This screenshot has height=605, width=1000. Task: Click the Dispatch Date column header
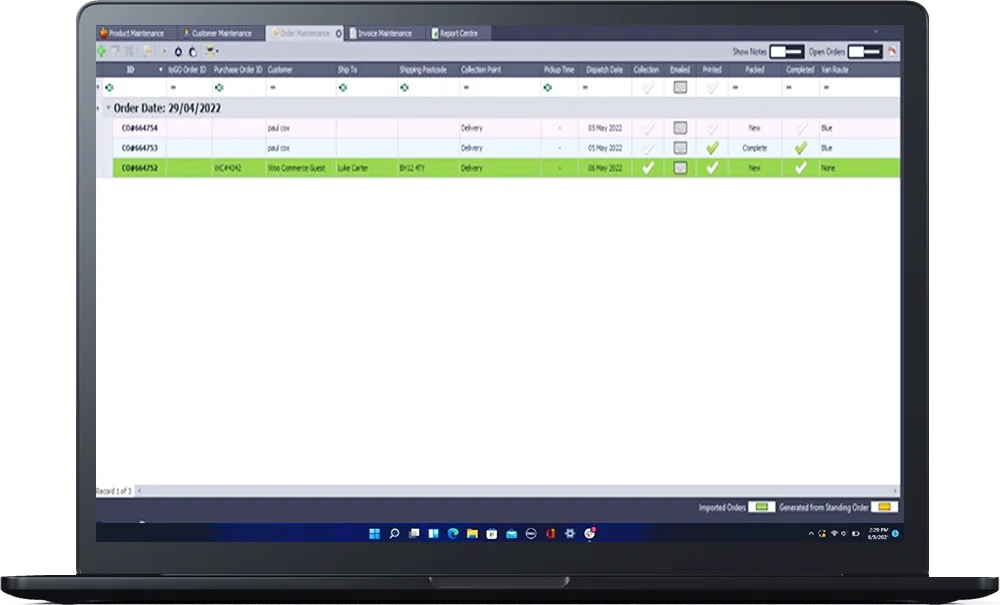604,69
